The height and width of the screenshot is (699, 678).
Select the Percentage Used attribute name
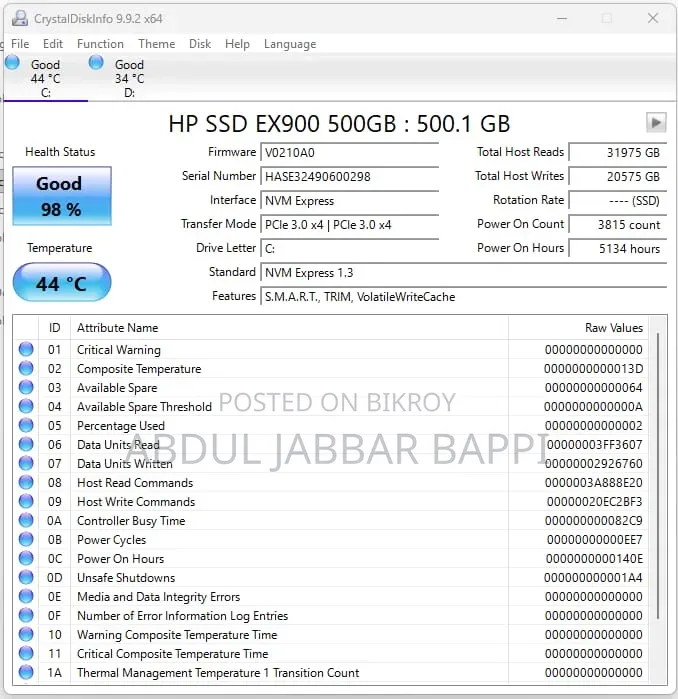pos(121,426)
